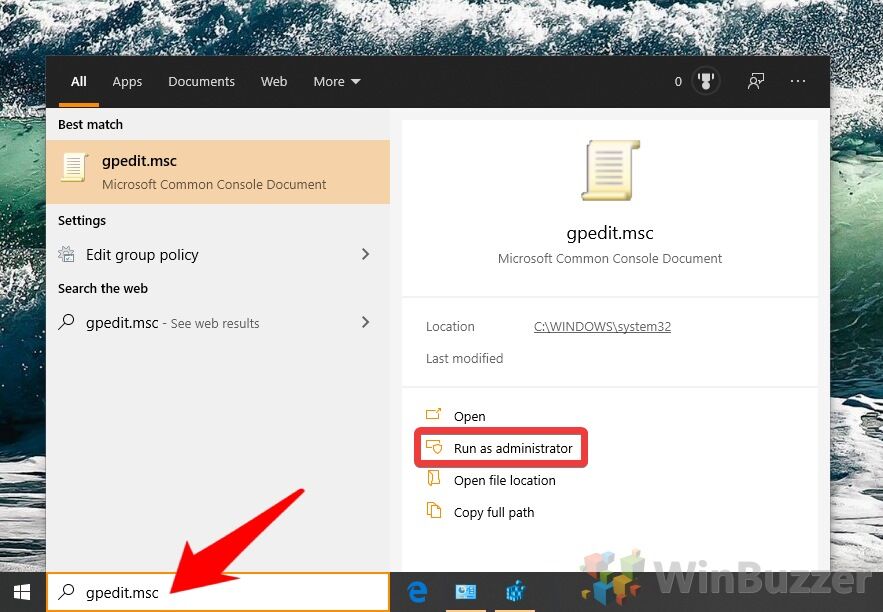Switch to the Documents tab
The height and width of the screenshot is (612, 883).
202,82
